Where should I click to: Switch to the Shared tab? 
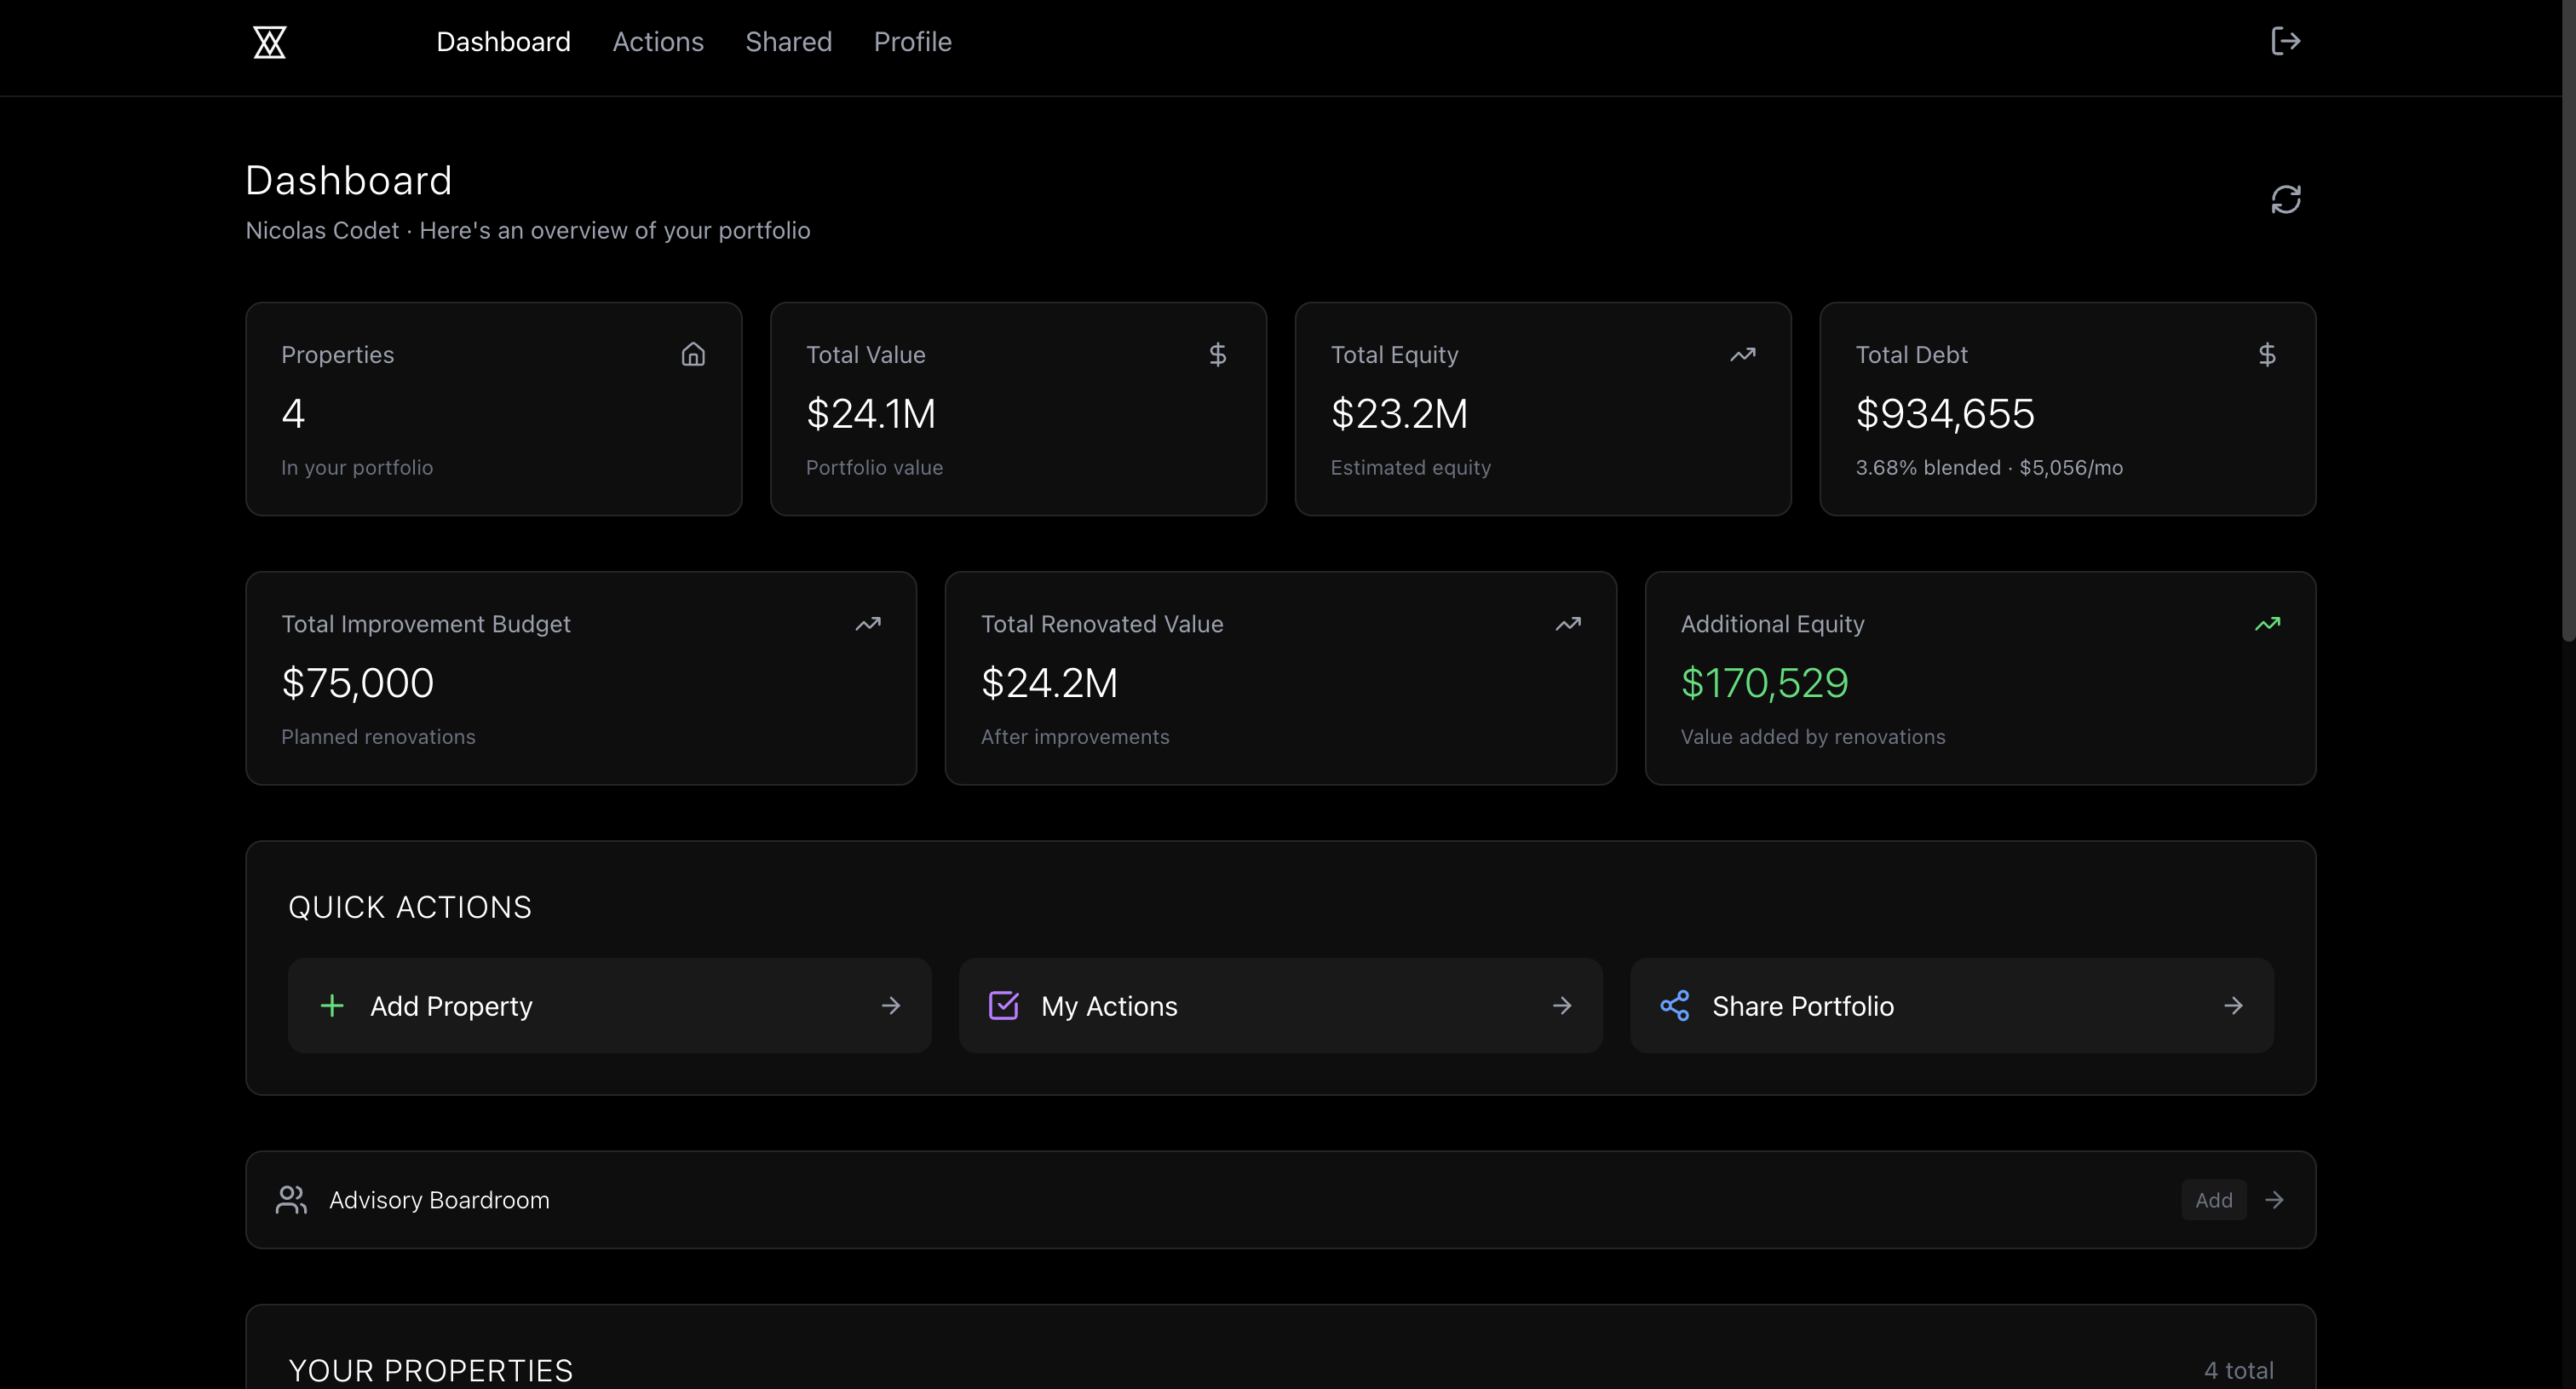point(788,42)
